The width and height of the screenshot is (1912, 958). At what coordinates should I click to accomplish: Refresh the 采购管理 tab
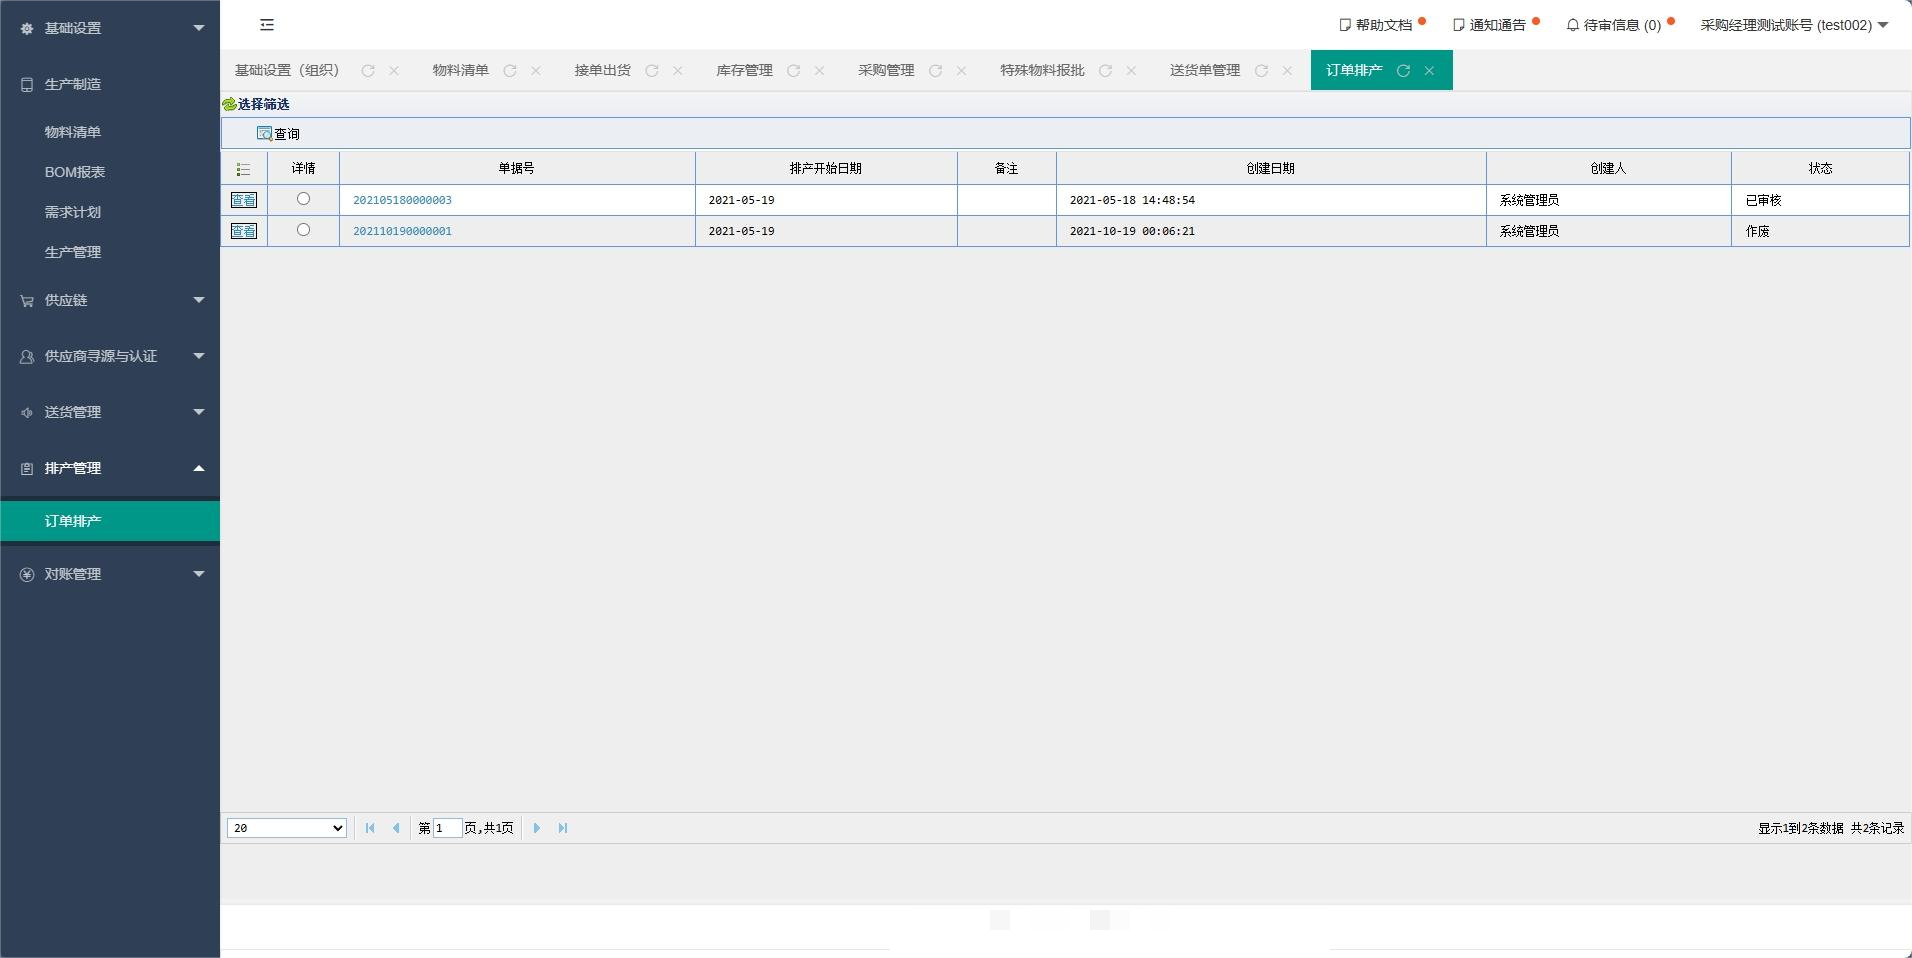(x=936, y=71)
